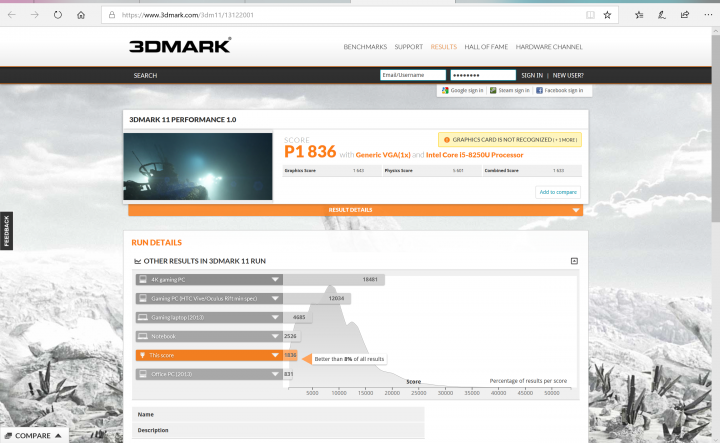Expand the This score dropdown arrow
The height and width of the screenshot is (443, 720).
tap(275, 355)
